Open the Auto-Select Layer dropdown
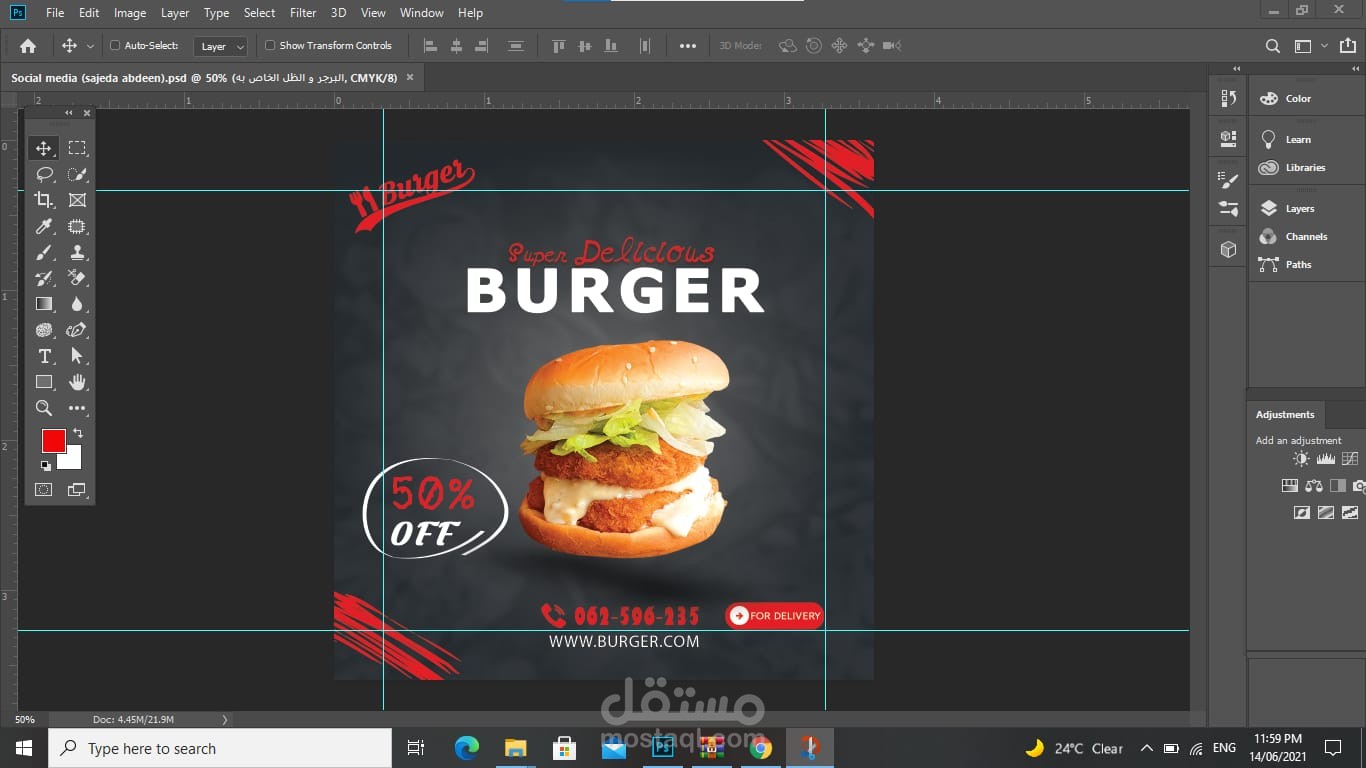This screenshot has height=768, width=1366. coord(221,46)
